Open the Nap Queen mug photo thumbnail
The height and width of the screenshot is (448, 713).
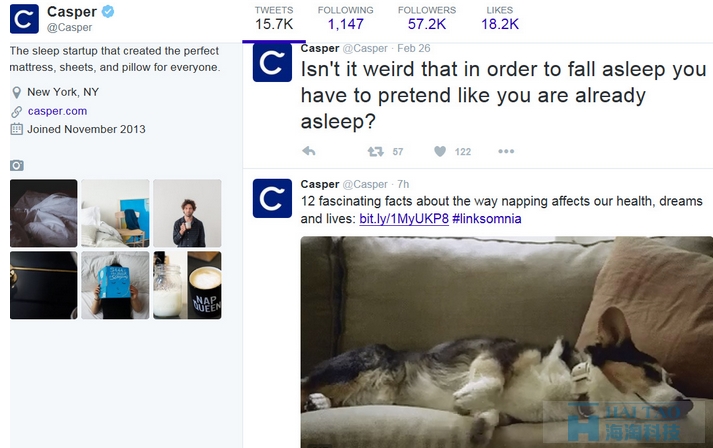(187, 285)
